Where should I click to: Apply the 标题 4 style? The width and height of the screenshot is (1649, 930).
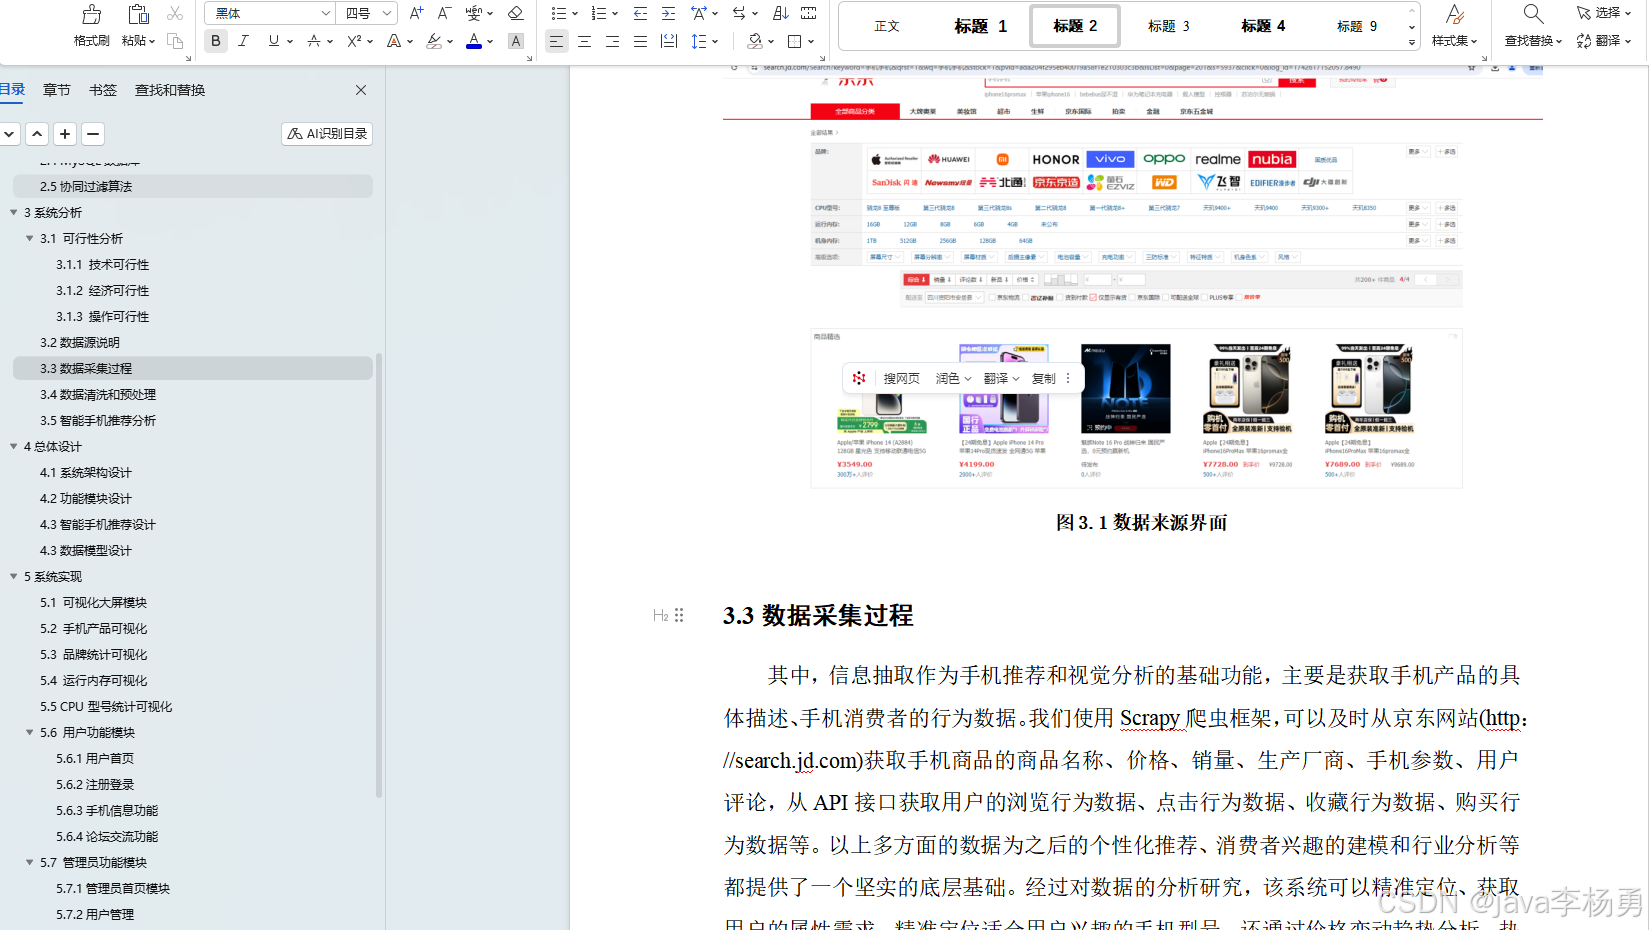pos(1262,26)
